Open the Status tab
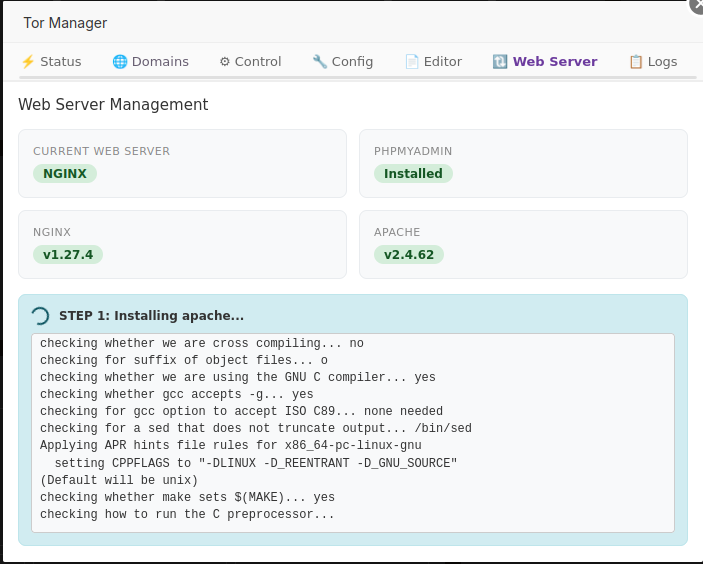703x564 pixels. click(x=52, y=61)
